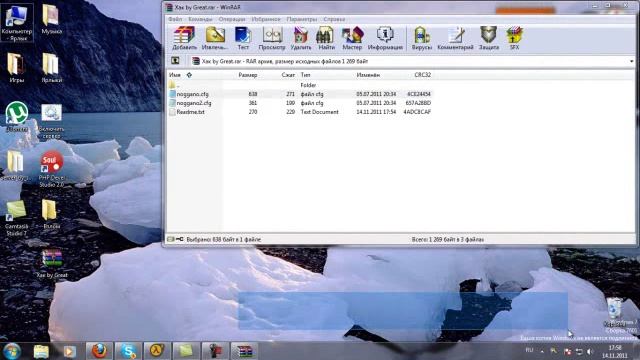Click the Извлечь (Extract) toolbar icon
Image resolution: width=640 pixels, height=360 pixels.
click(215, 38)
